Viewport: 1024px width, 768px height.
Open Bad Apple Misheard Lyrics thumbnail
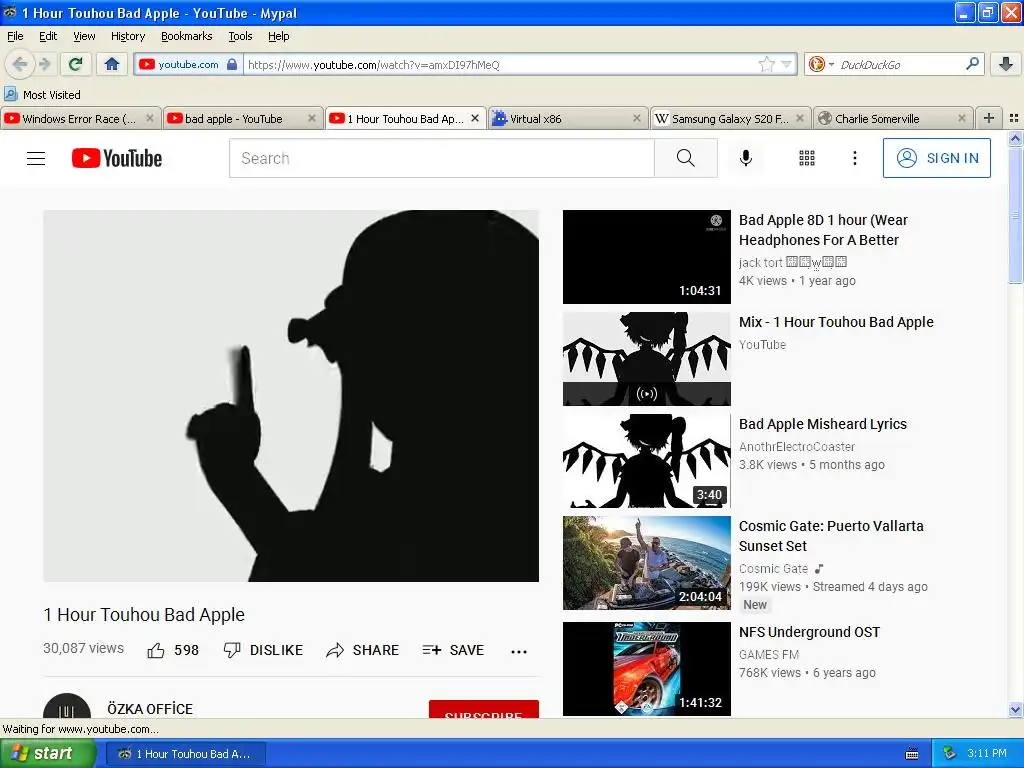(x=647, y=460)
